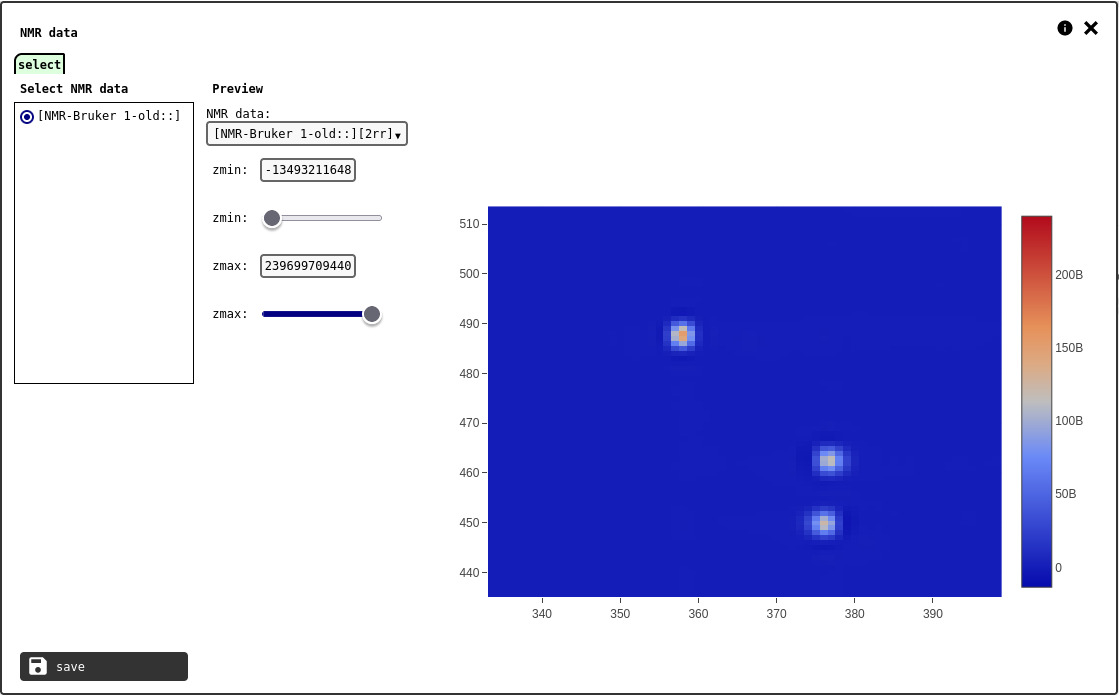This screenshot has width=1119, height=695.
Task: Focus the zmin value input field
Action: (x=308, y=170)
